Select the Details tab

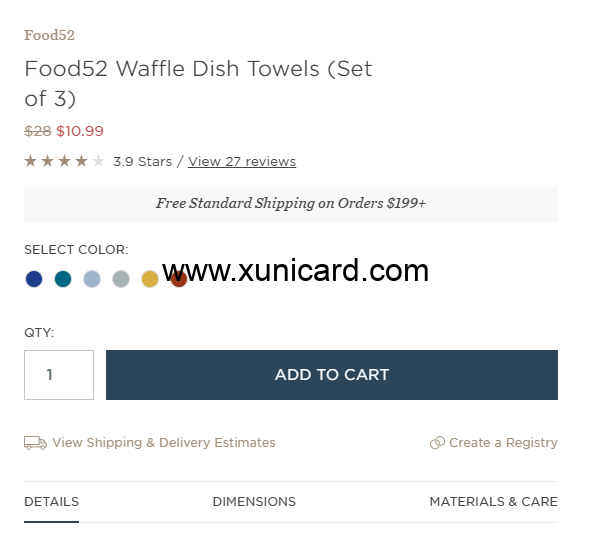[52, 502]
